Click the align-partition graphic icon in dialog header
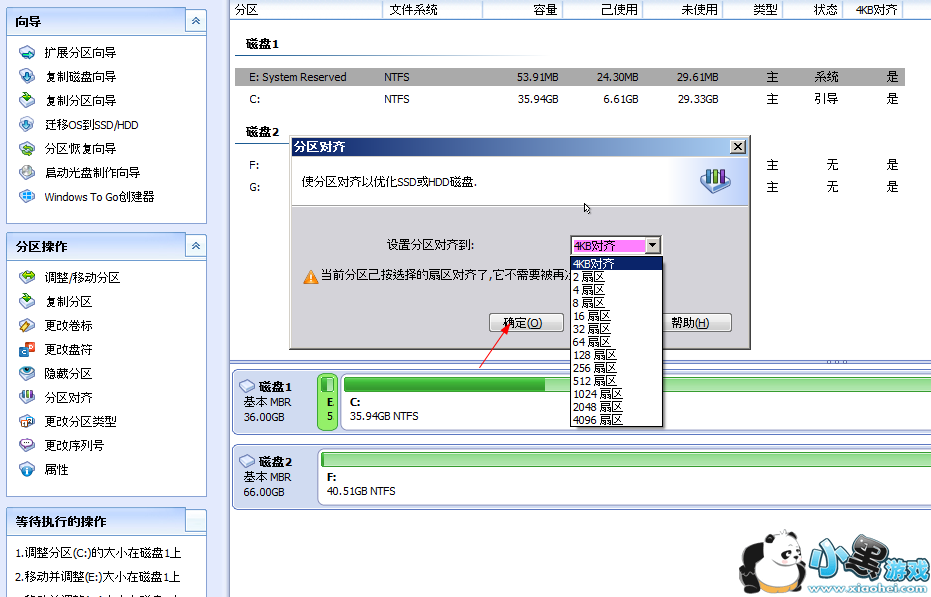The width and height of the screenshot is (931, 597). pos(715,181)
